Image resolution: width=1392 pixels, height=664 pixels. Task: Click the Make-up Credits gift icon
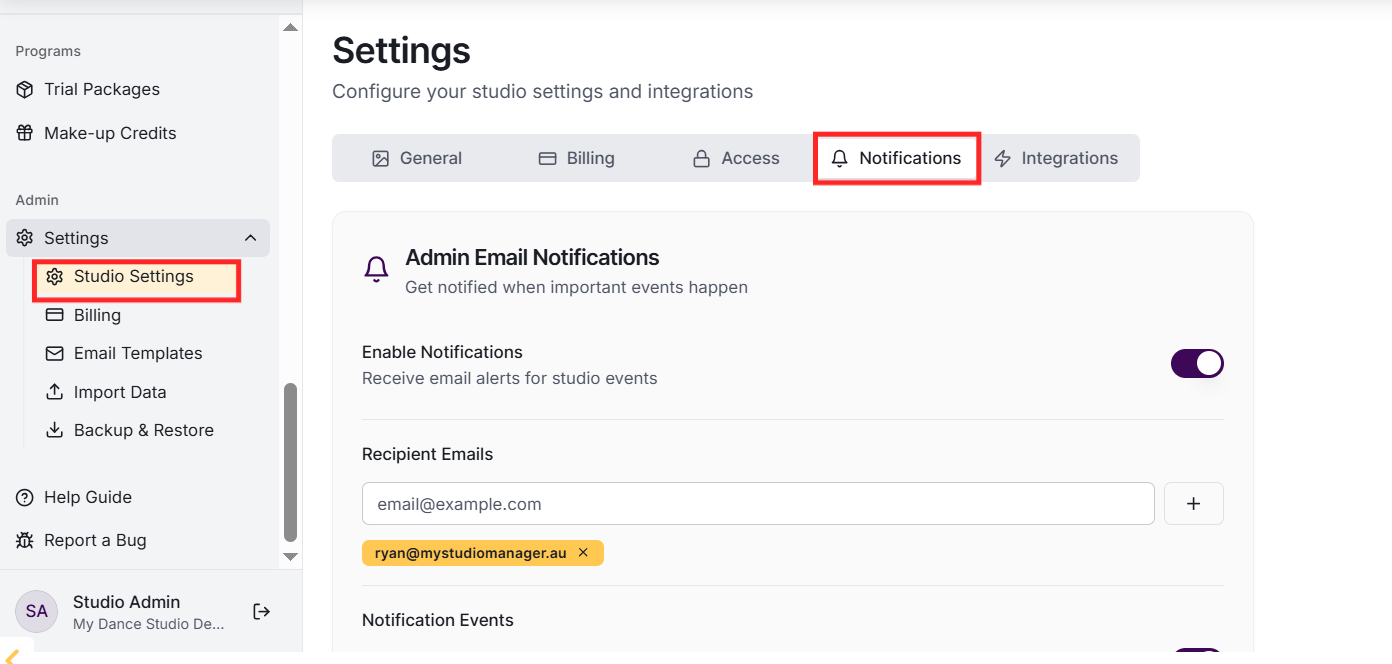tap(25, 133)
